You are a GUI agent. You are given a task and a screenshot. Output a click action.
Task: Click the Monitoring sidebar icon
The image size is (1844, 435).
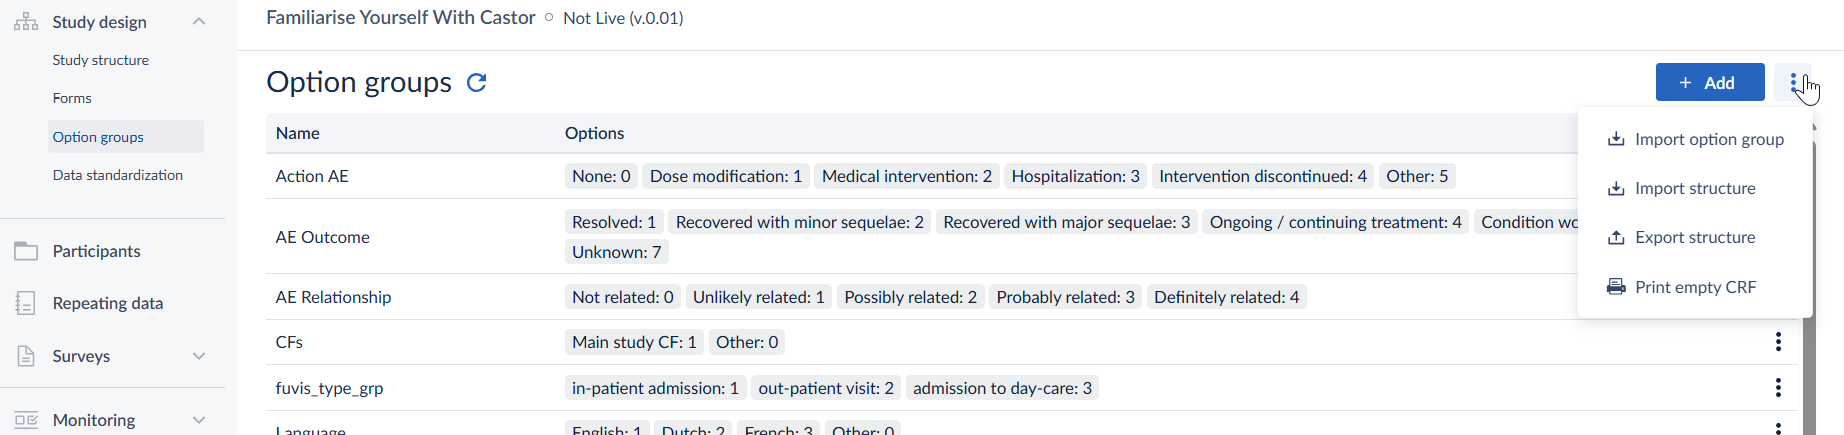click(26, 420)
